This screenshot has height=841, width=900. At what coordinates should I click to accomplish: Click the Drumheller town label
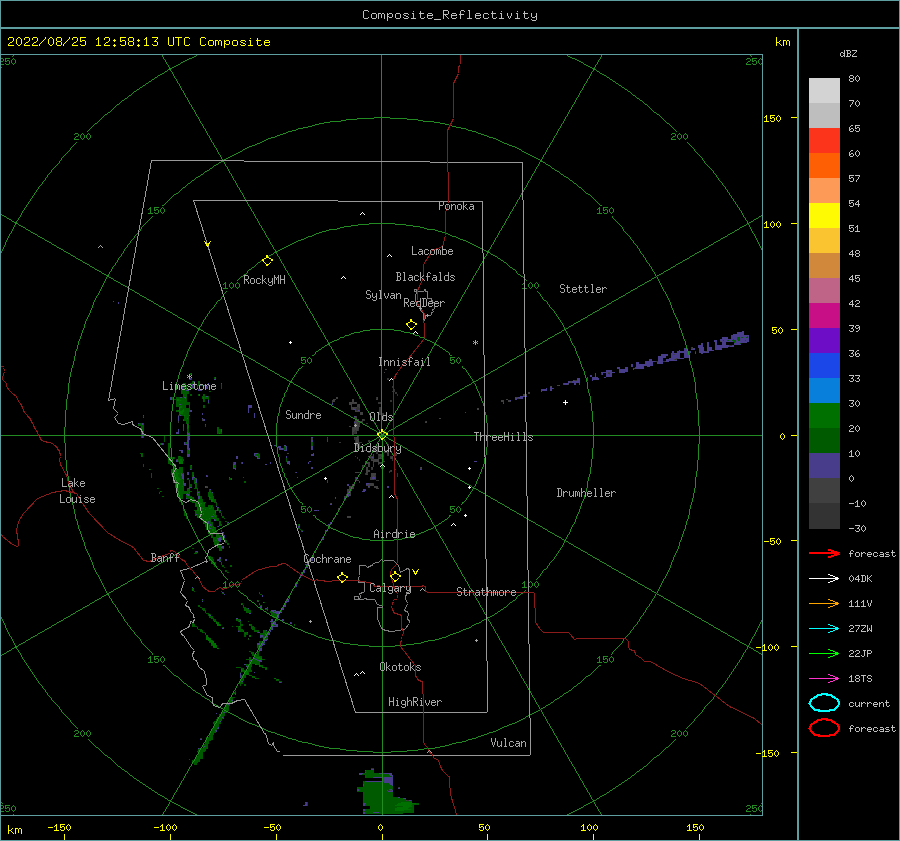[x=586, y=493]
